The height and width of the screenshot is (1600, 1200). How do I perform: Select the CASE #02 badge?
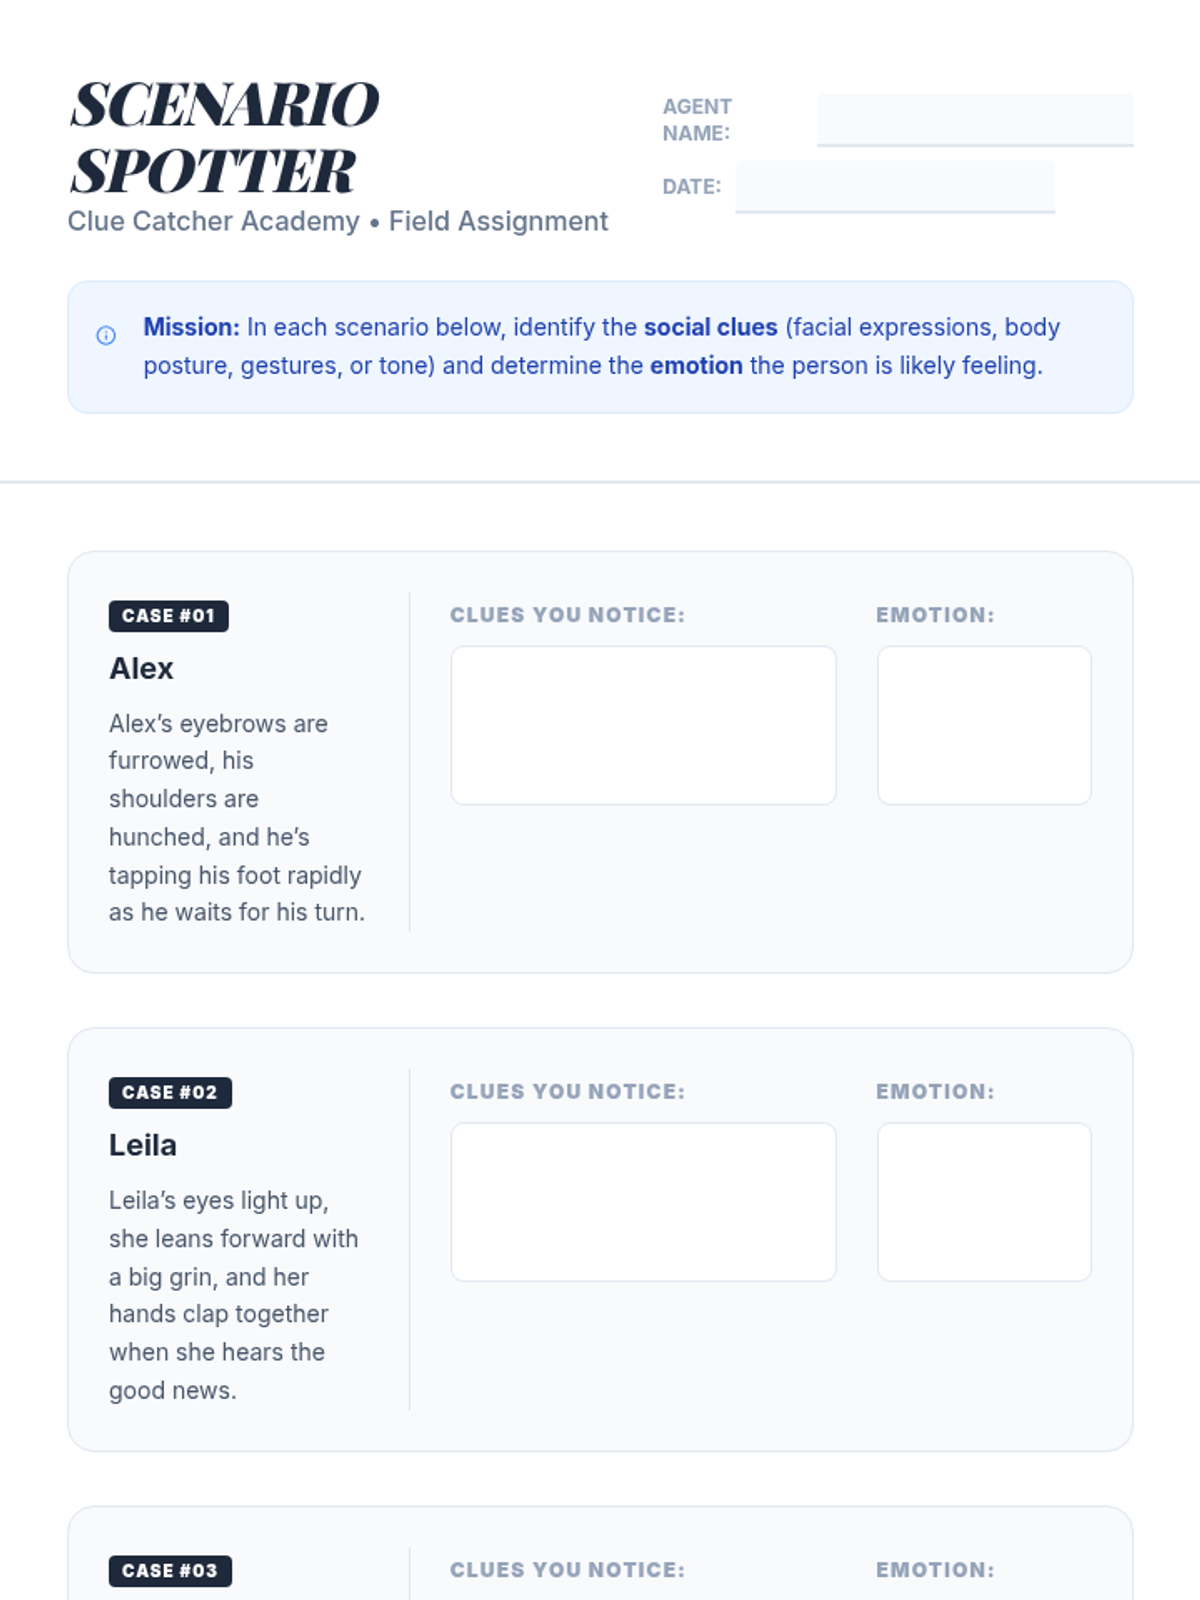pos(170,1093)
